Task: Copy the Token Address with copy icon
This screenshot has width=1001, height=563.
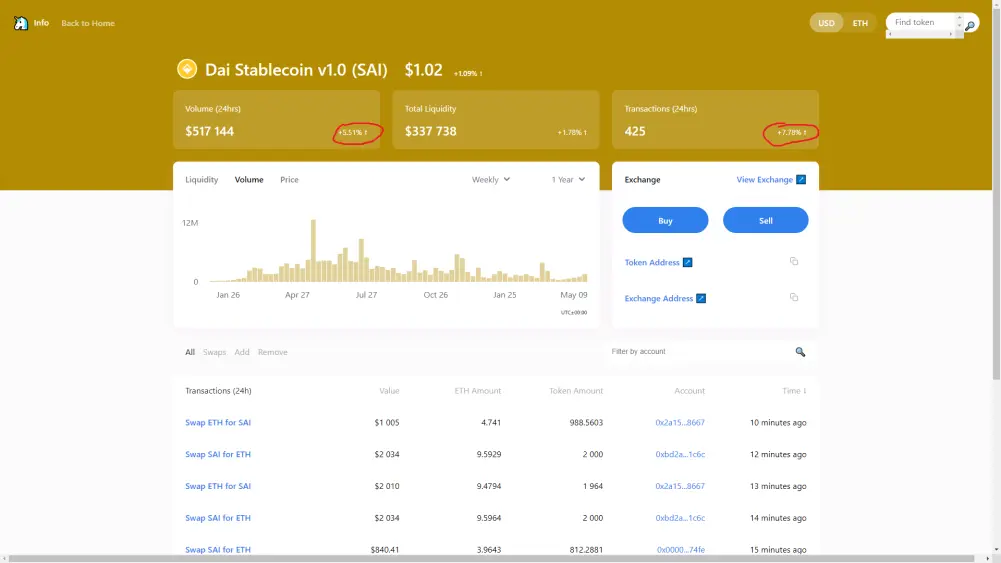Action: [794, 261]
